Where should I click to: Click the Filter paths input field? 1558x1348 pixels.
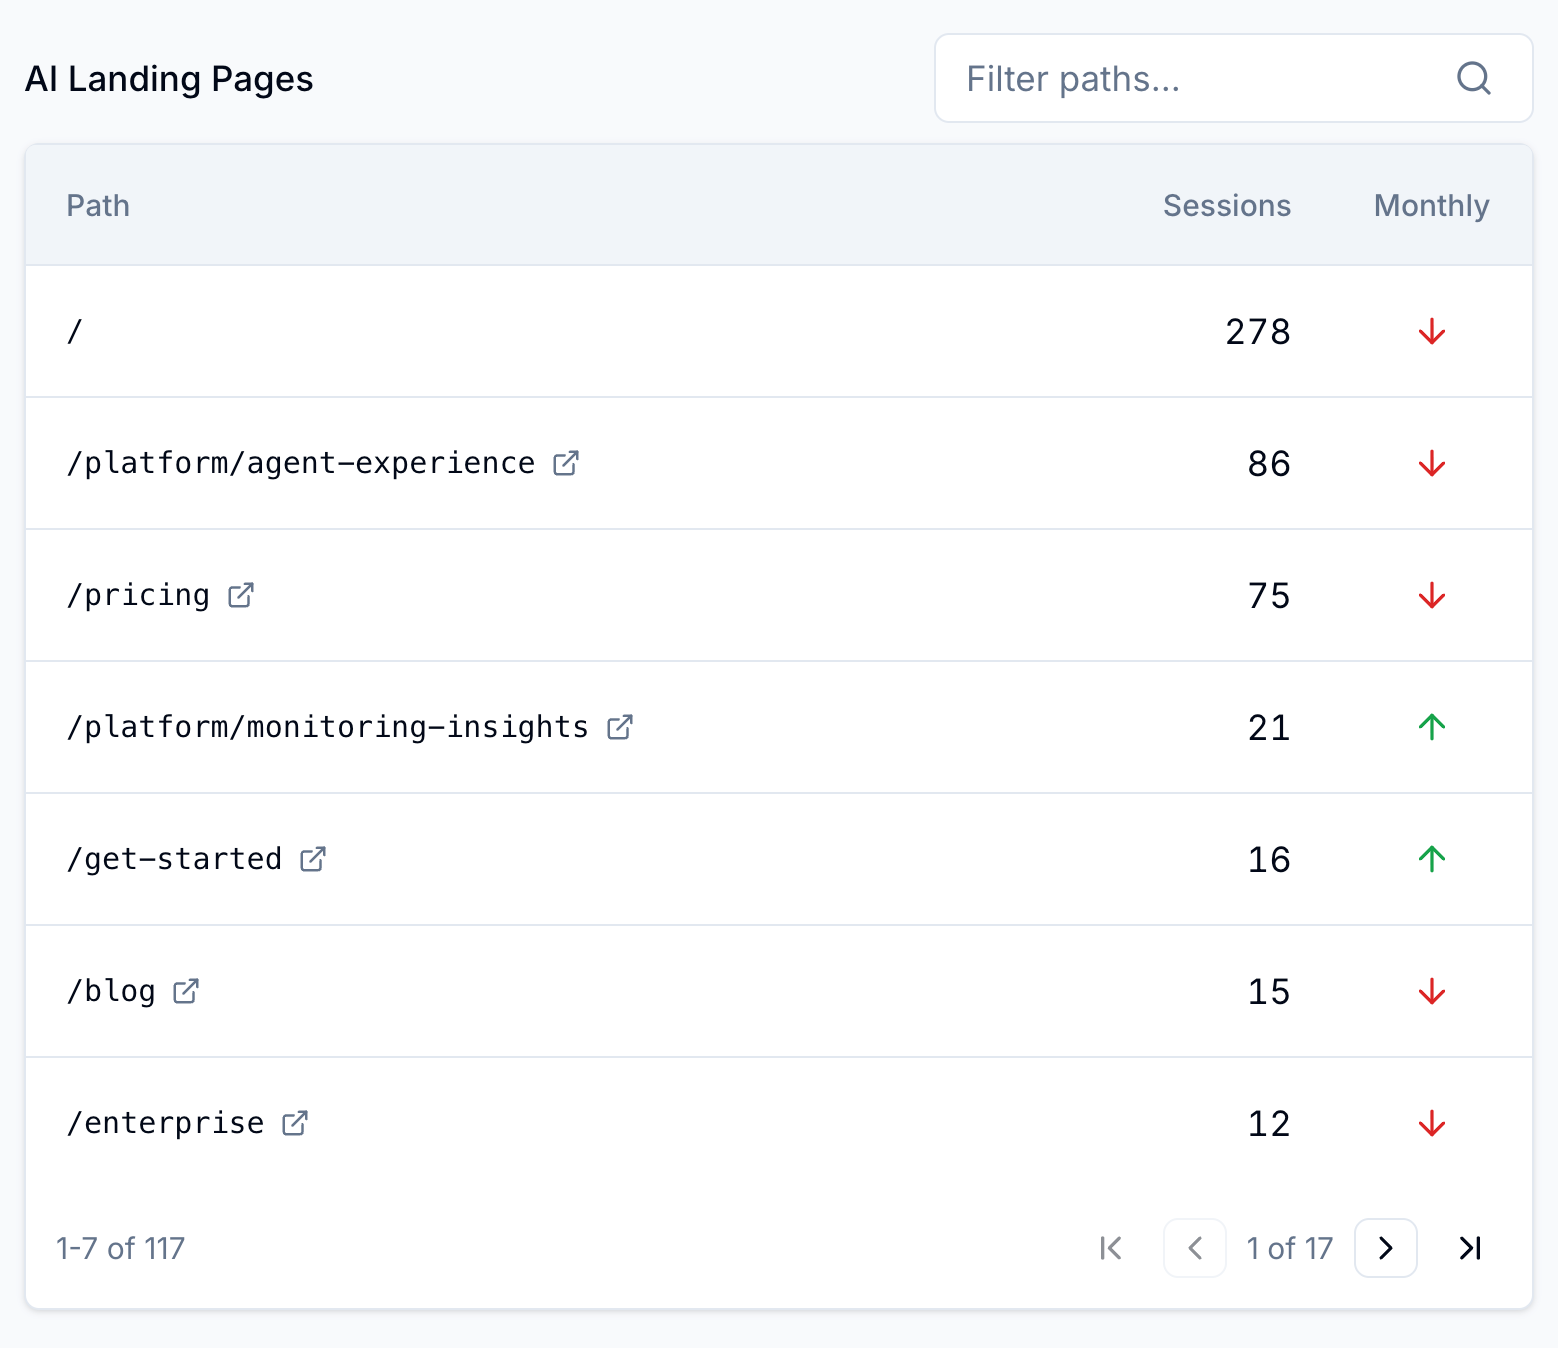[1150, 78]
